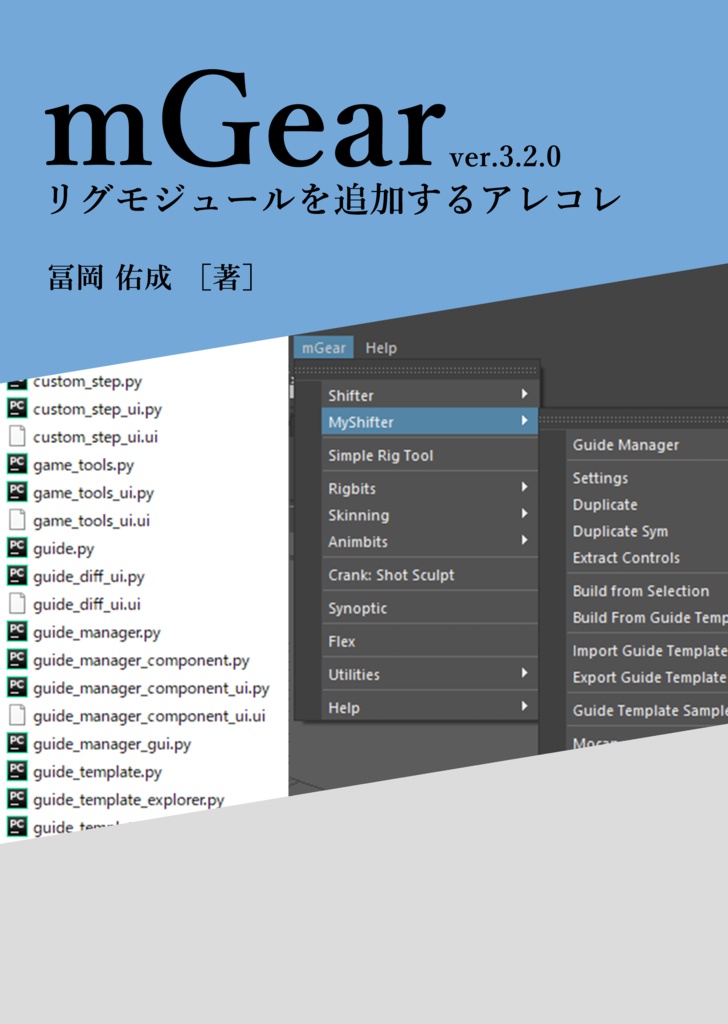This screenshot has height=1024, width=728.
Task: Expand the Help submenu arrow in the mGear menu
Action: click(x=524, y=706)
